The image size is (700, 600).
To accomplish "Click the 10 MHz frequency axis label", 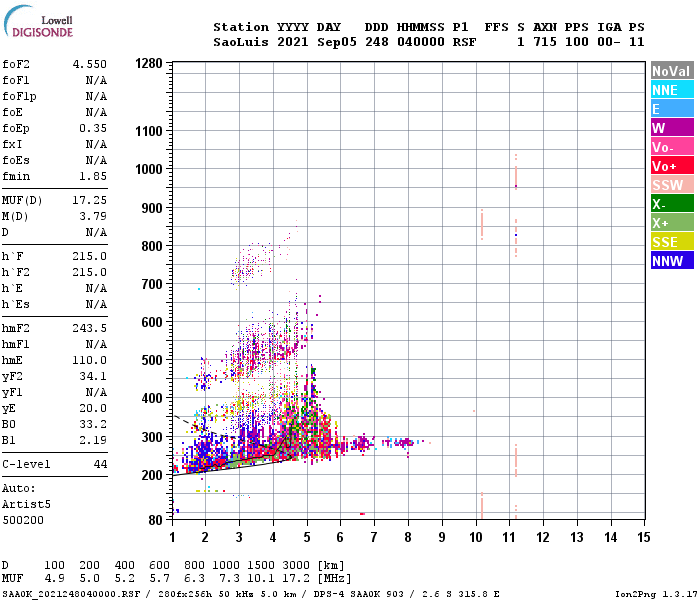I will pos(476,537).
